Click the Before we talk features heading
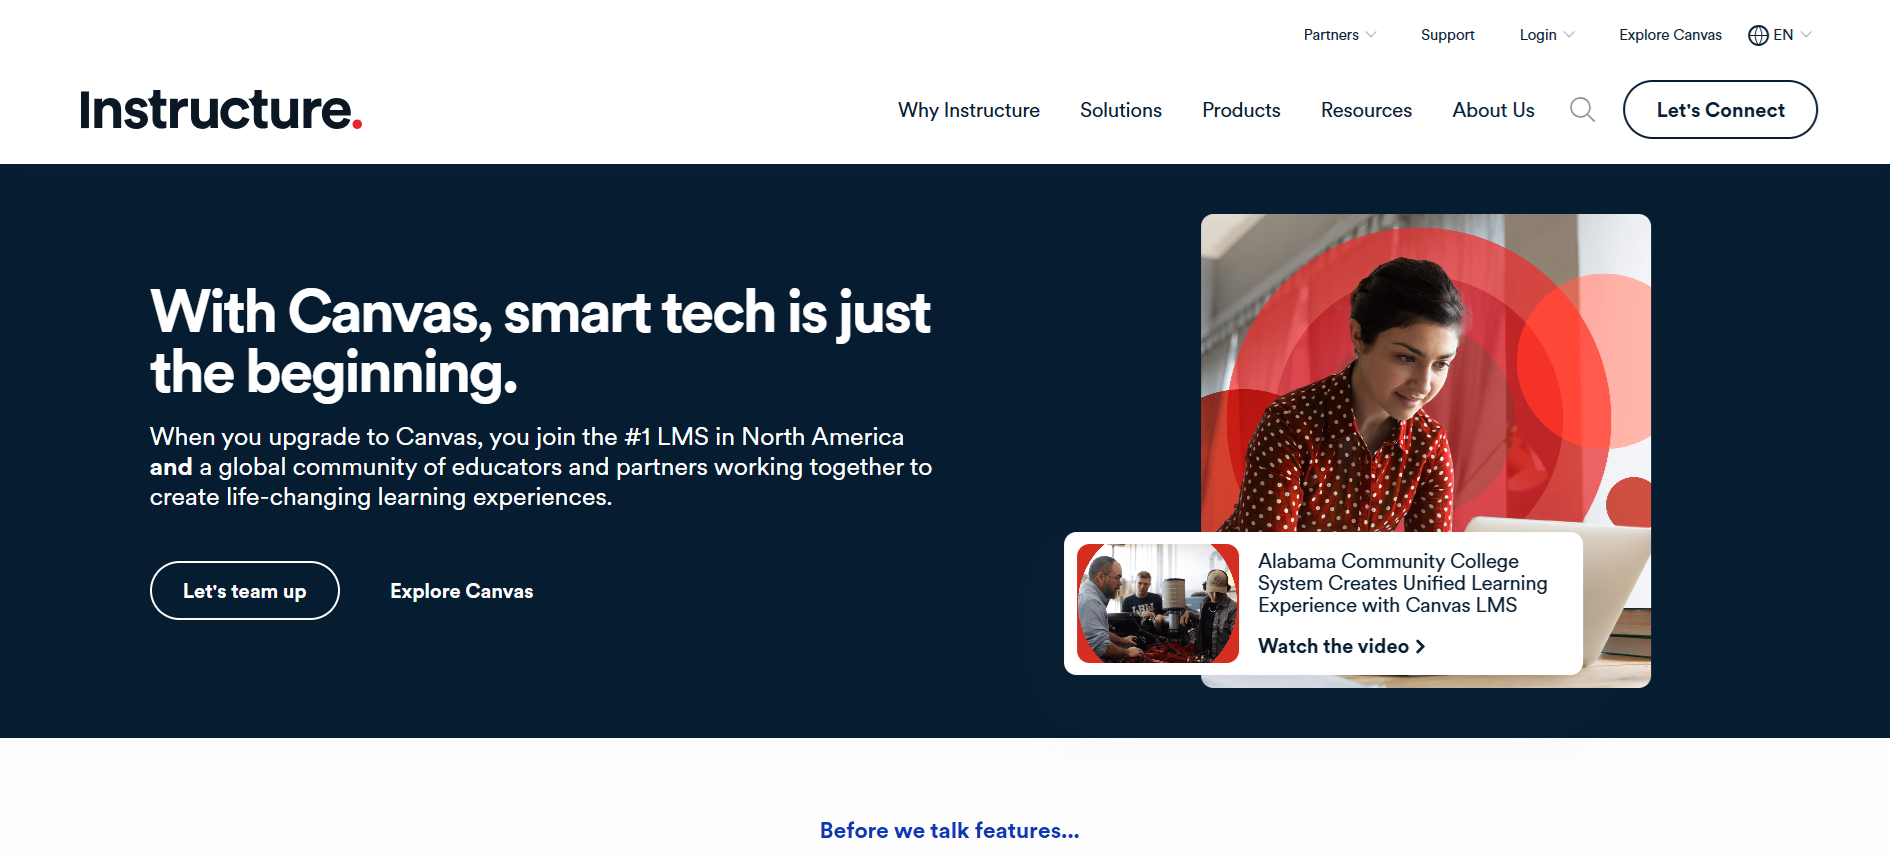 [949, 831]
